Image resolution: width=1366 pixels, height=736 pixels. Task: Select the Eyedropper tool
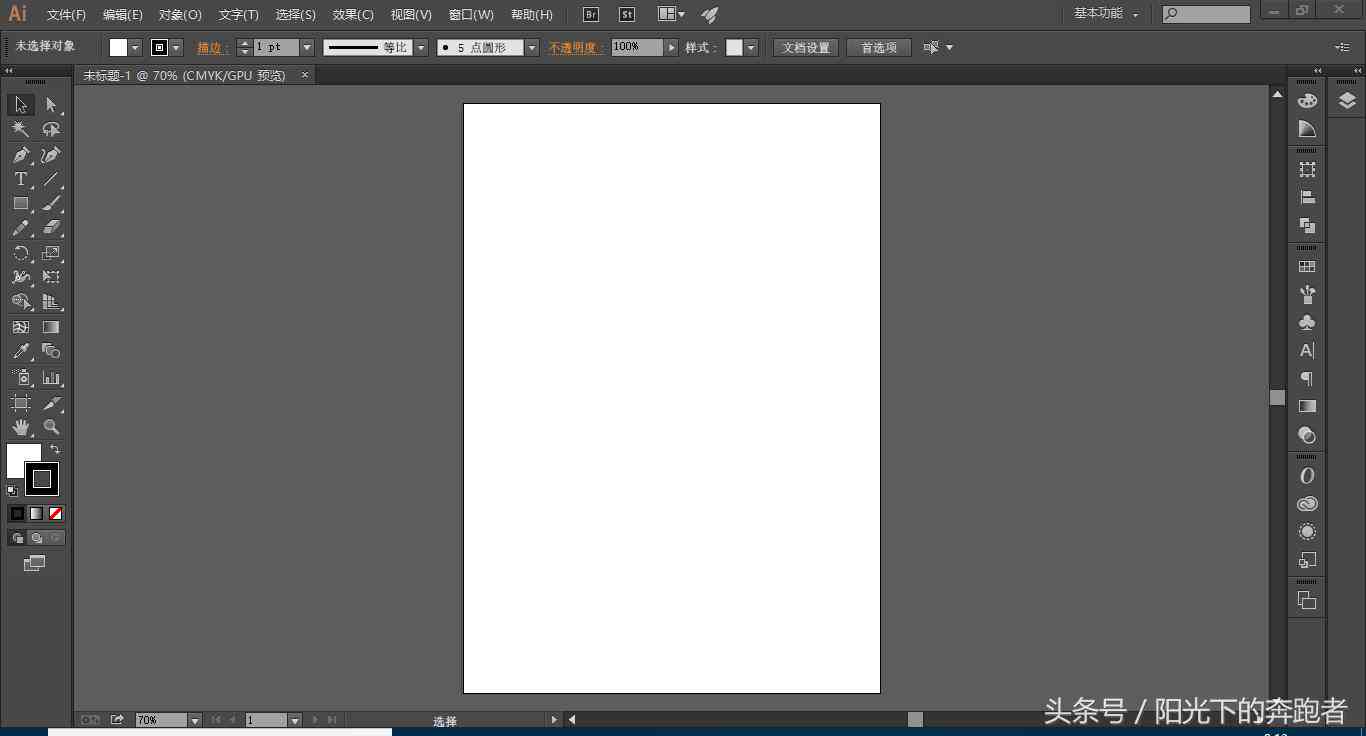coord(21,351)
